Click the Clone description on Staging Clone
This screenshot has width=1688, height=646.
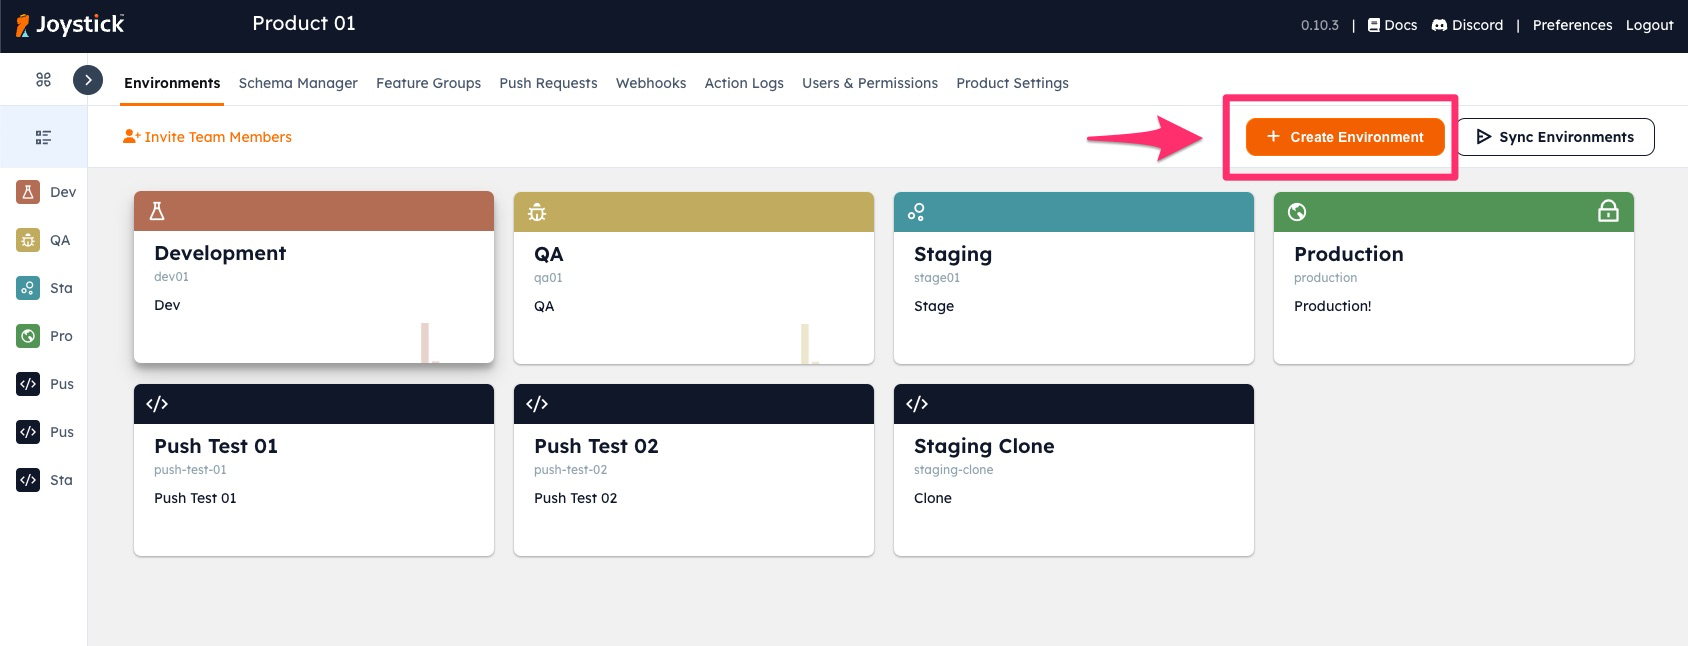pyautogui.click(x=933, y=498)
